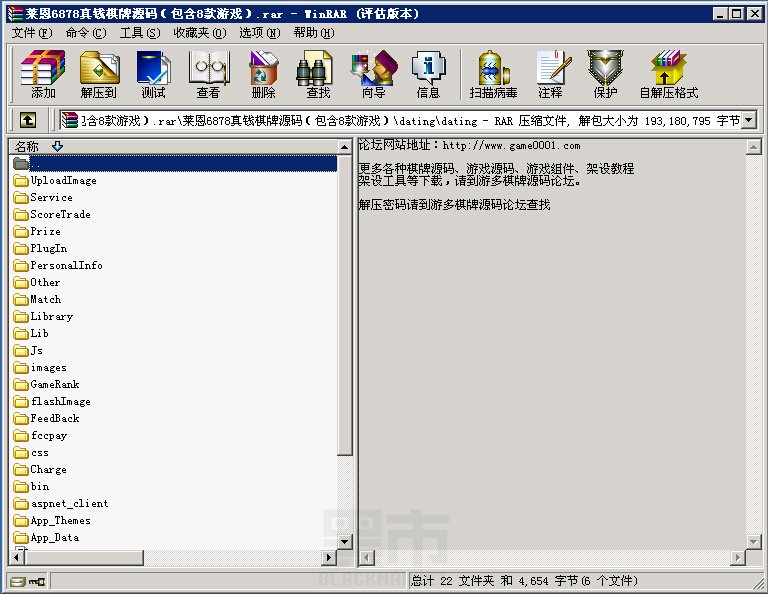Select the FeedBack folder
768x594 pixels.
(47, 418)
